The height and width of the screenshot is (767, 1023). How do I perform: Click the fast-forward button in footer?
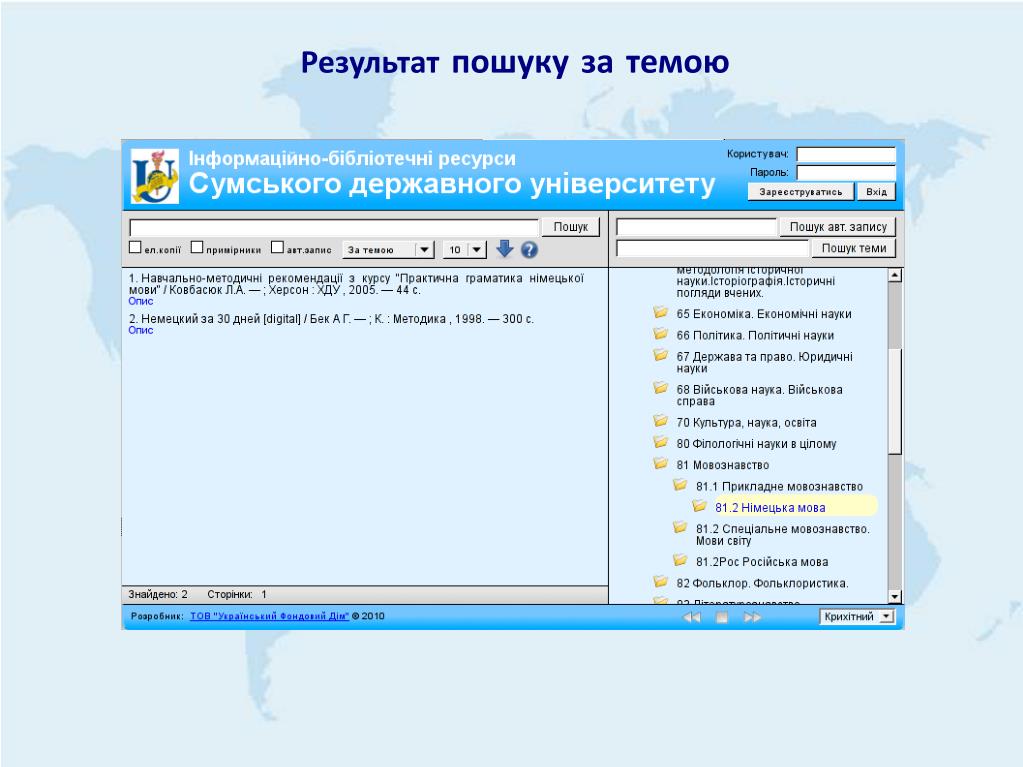[x=752, y=617]
